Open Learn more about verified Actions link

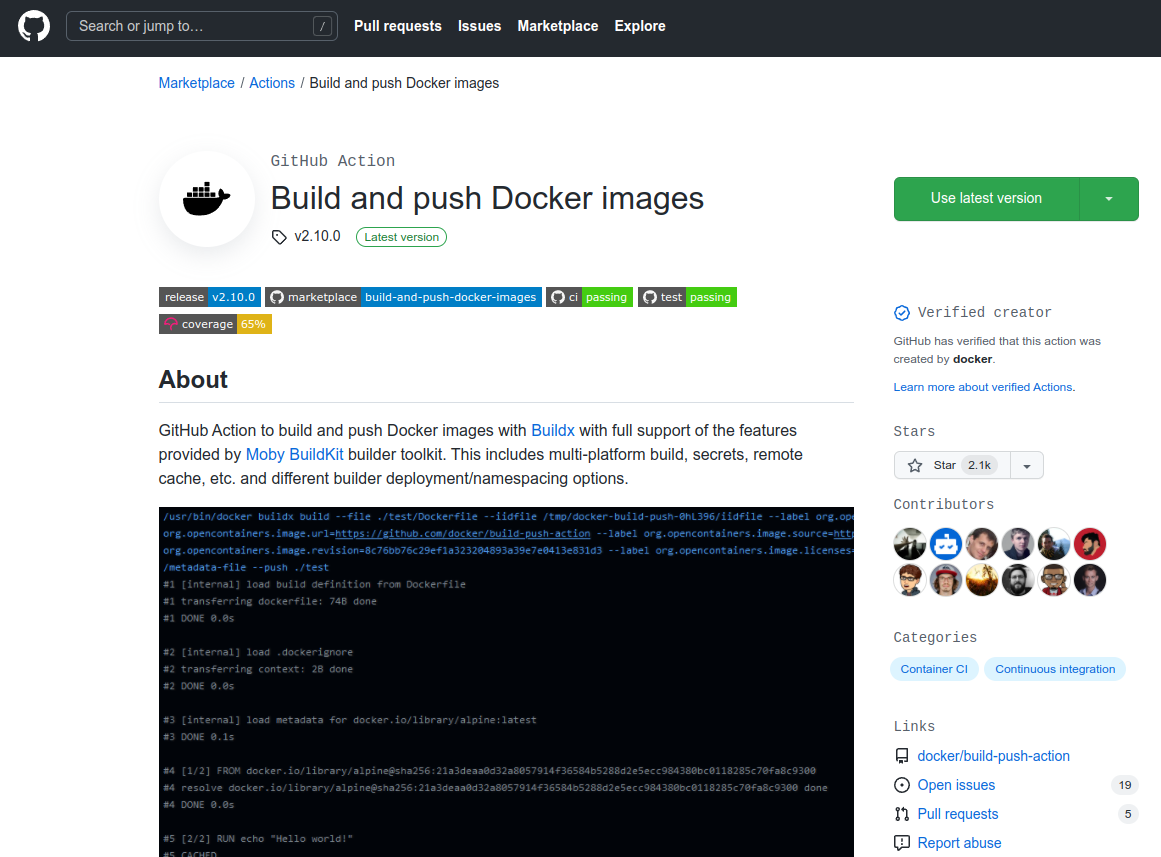[x=984, y=387]
